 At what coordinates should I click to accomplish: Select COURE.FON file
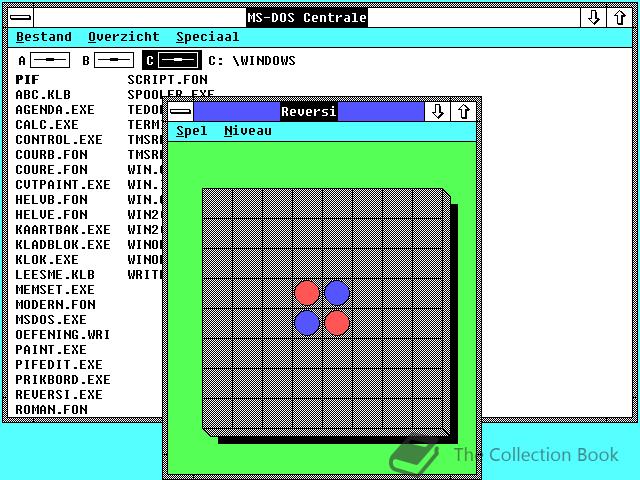pyautogui.click(x=51, y=169)
